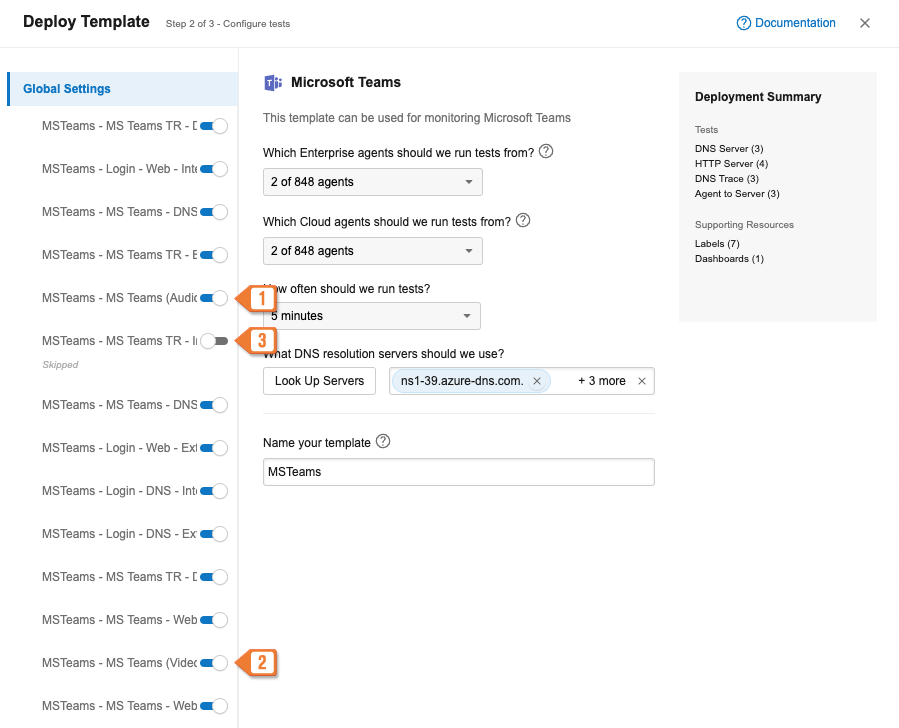Close the Deploy Template dialog
This screenshot has height=728, width=899.
865,23
